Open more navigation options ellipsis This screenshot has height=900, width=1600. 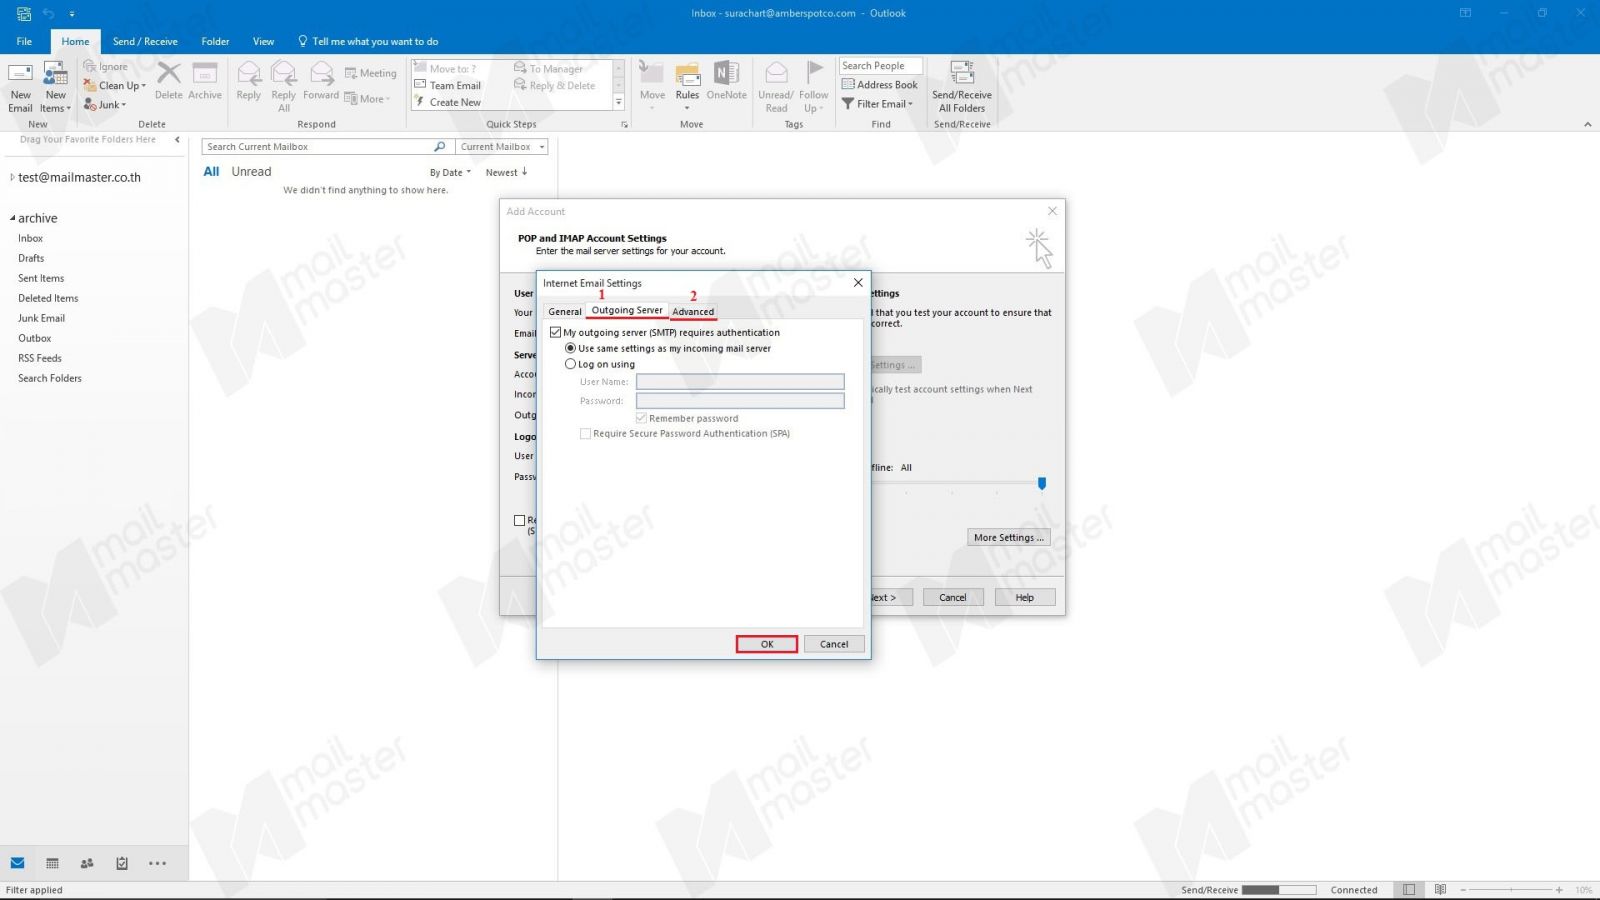tap(157, 863)
